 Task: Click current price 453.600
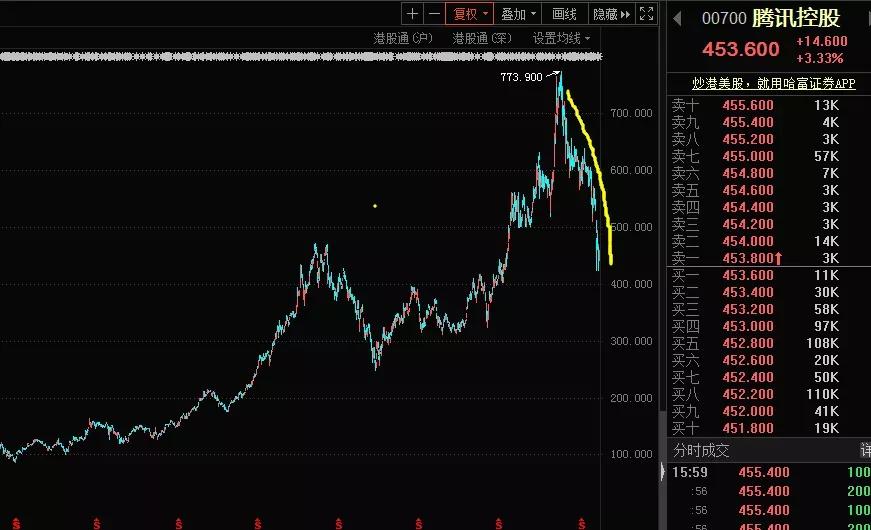(x=740, y=49)
